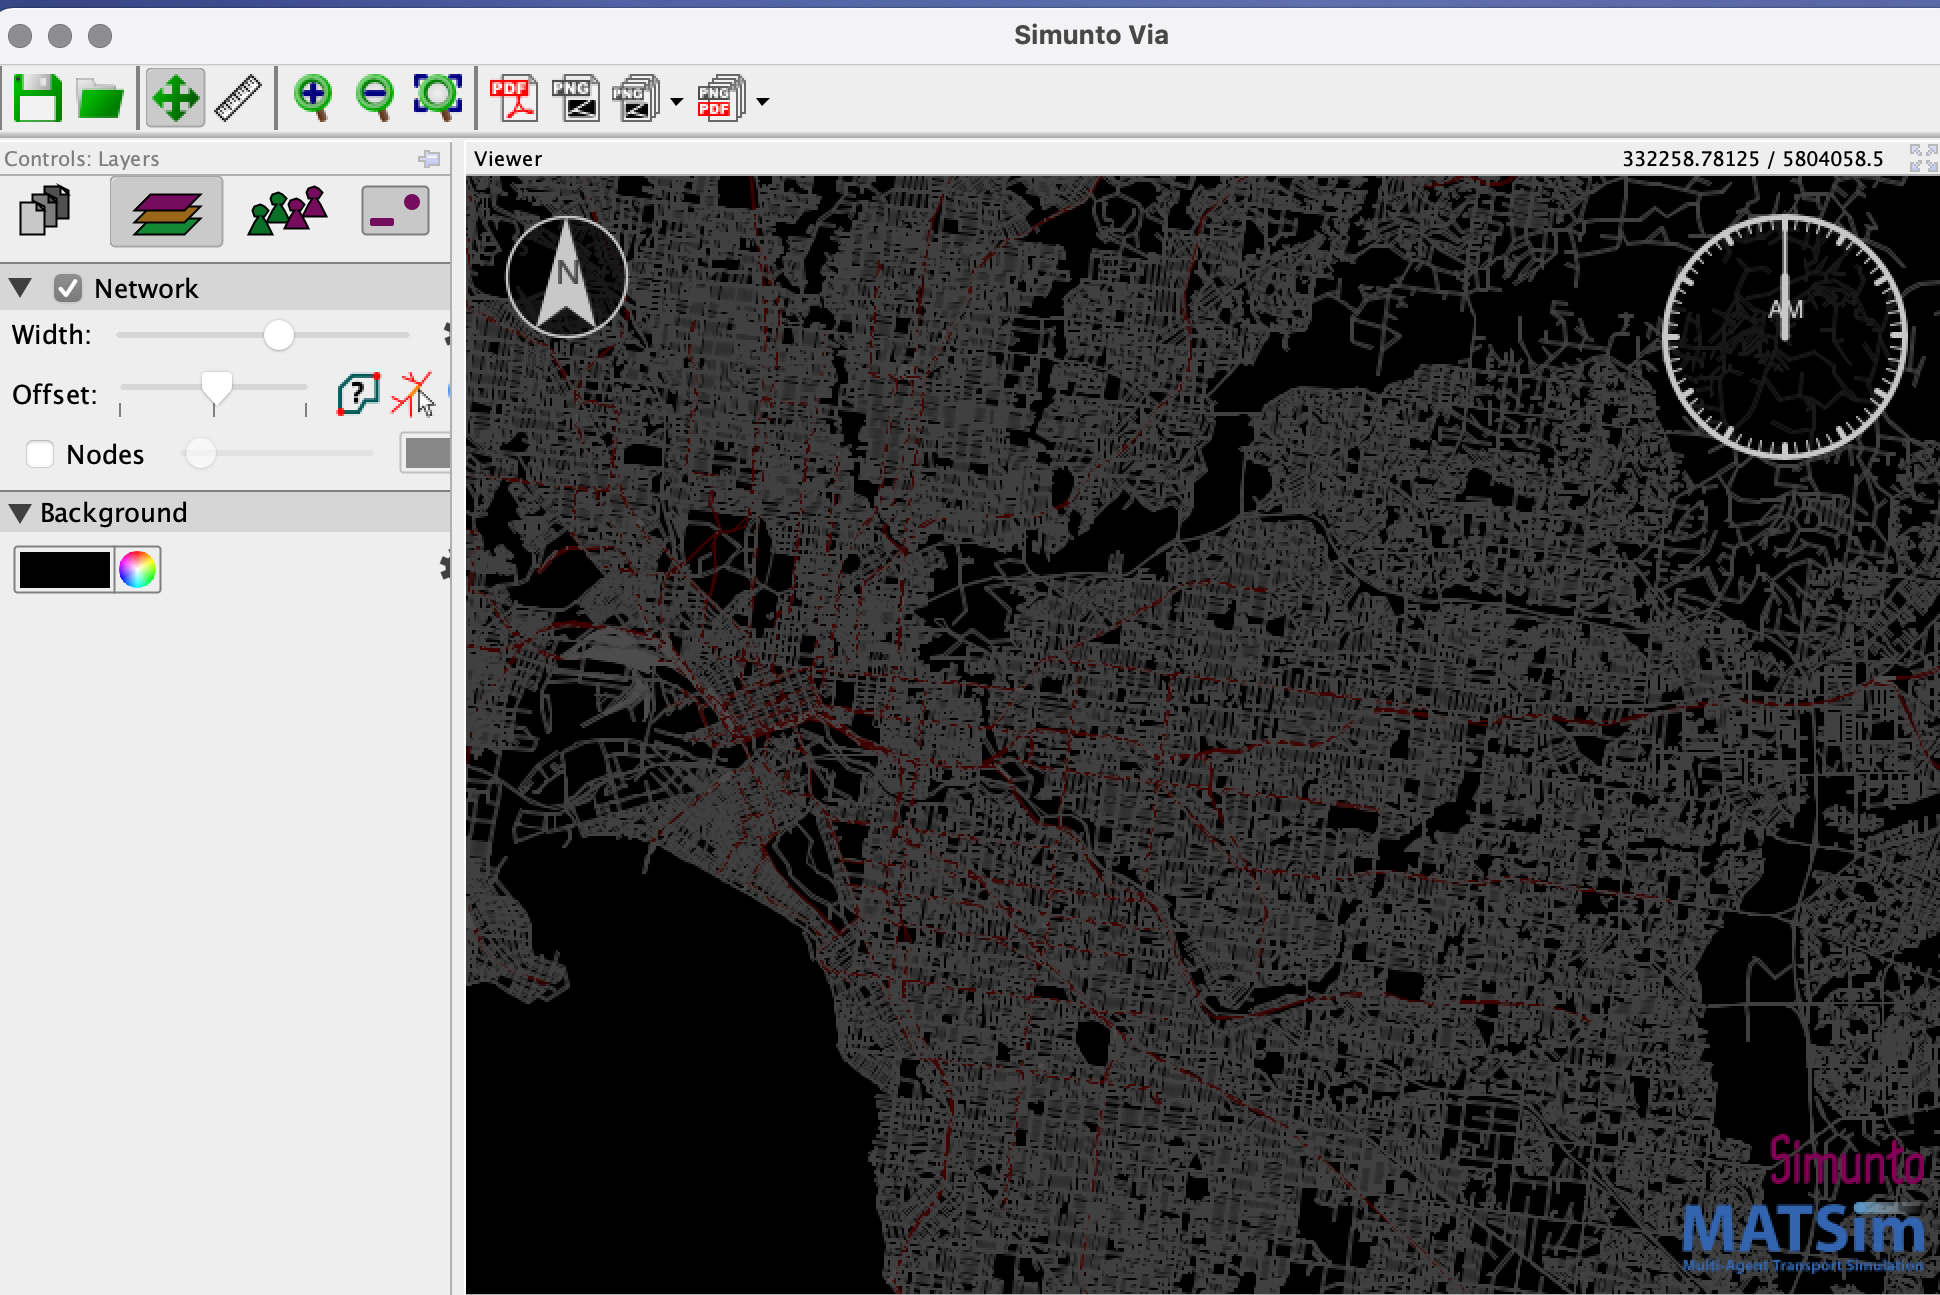
Task: Select the zoom out magnifier icon
Action: (x=374, y=95)
